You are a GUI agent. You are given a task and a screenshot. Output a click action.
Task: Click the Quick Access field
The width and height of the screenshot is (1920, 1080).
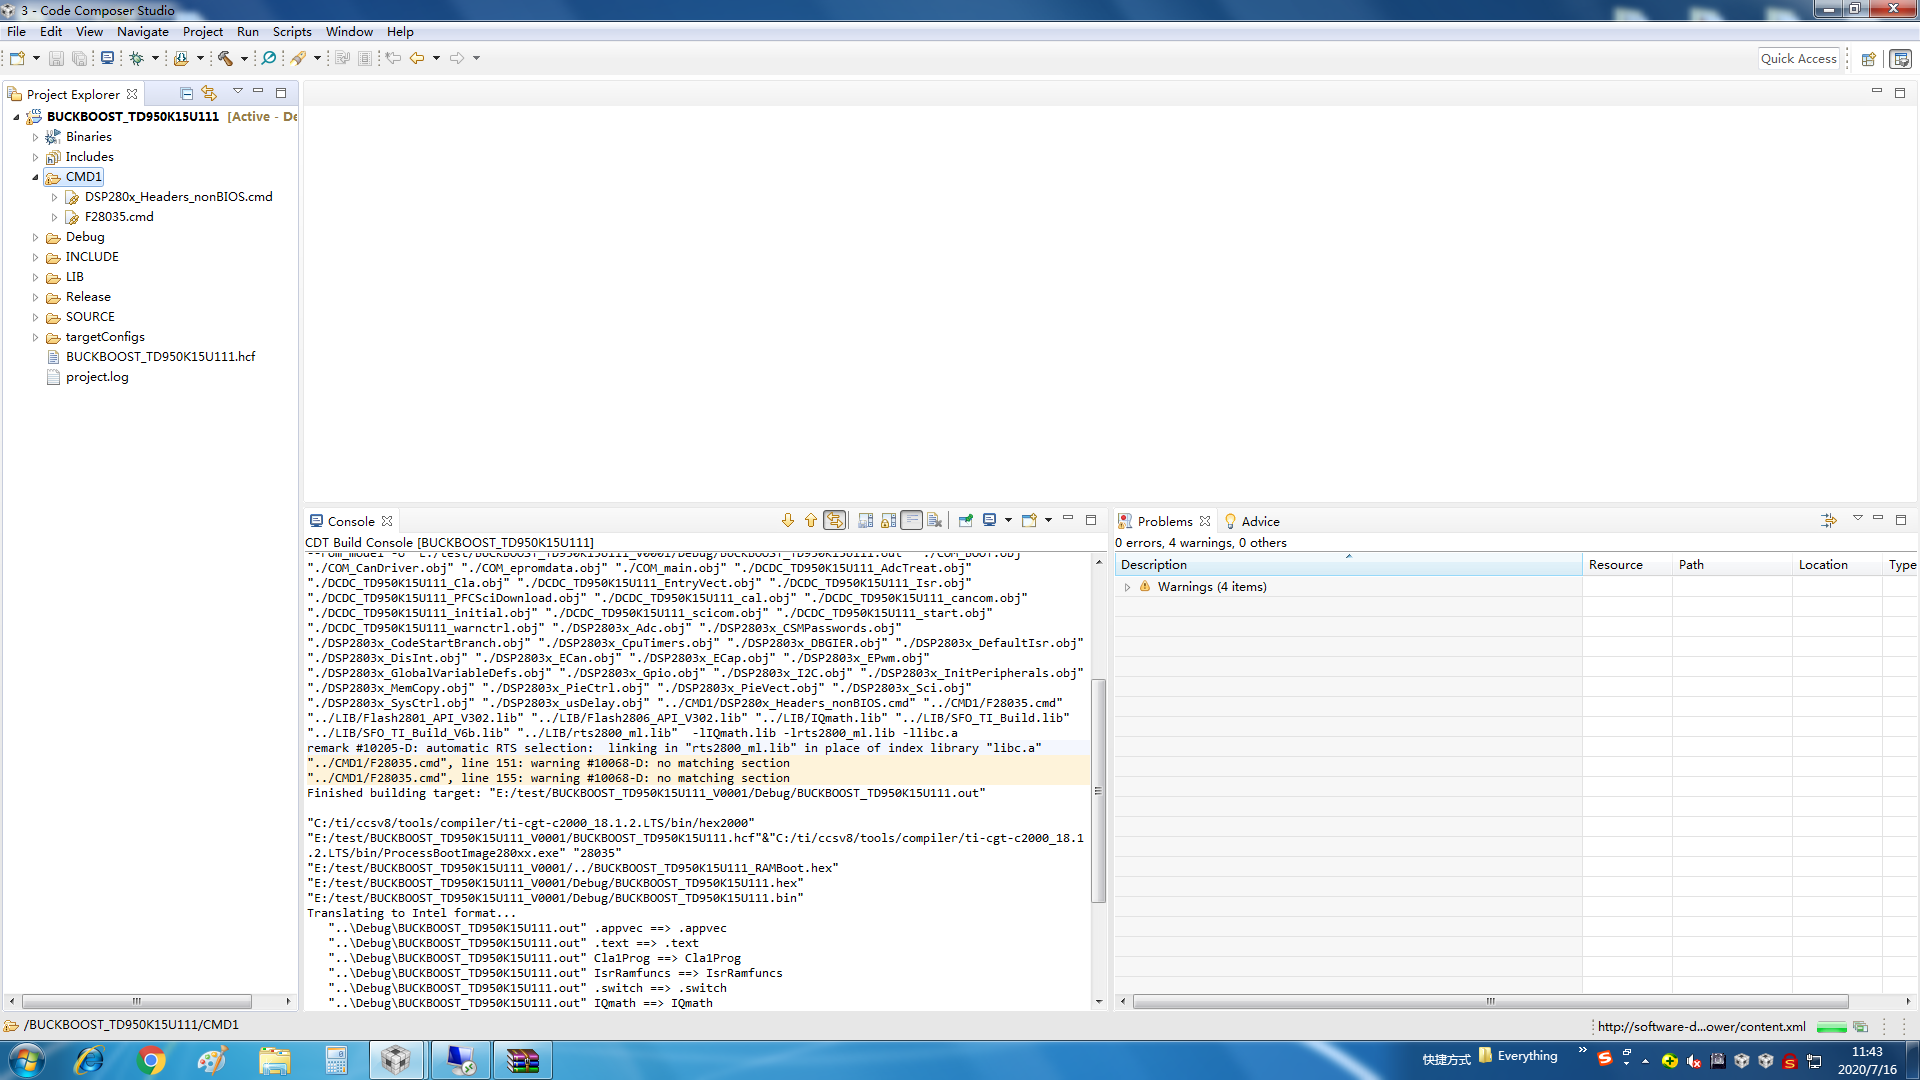click(1798, 59)
